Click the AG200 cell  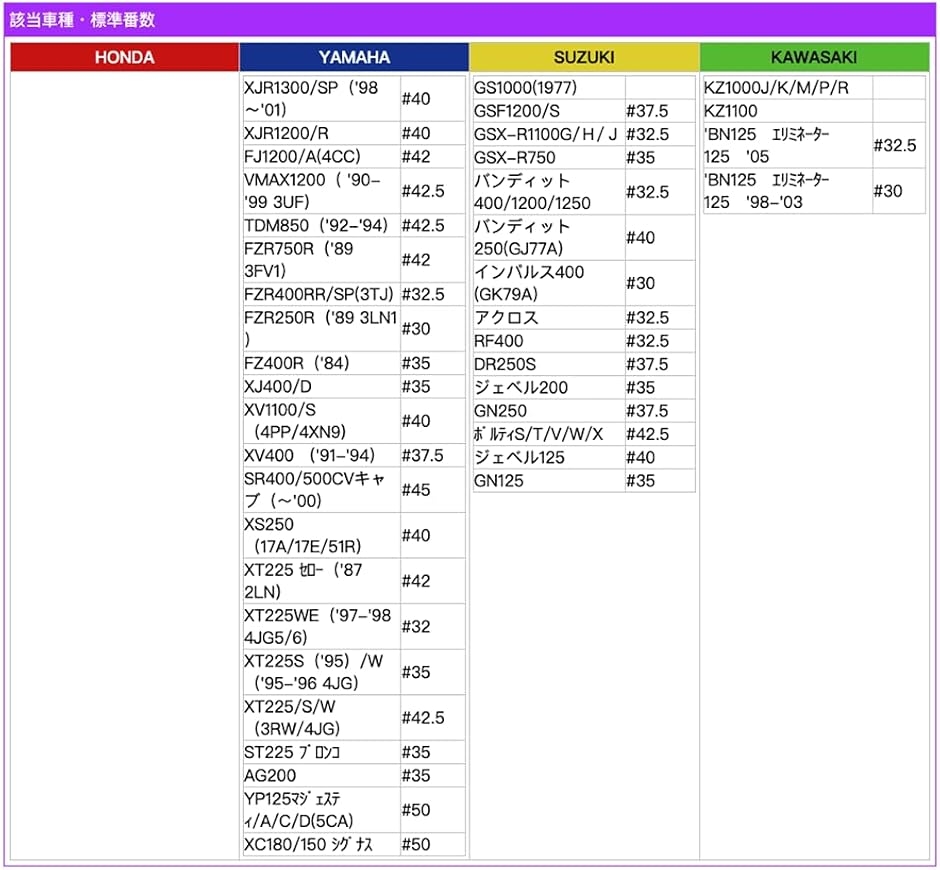(x=321, y=776)
